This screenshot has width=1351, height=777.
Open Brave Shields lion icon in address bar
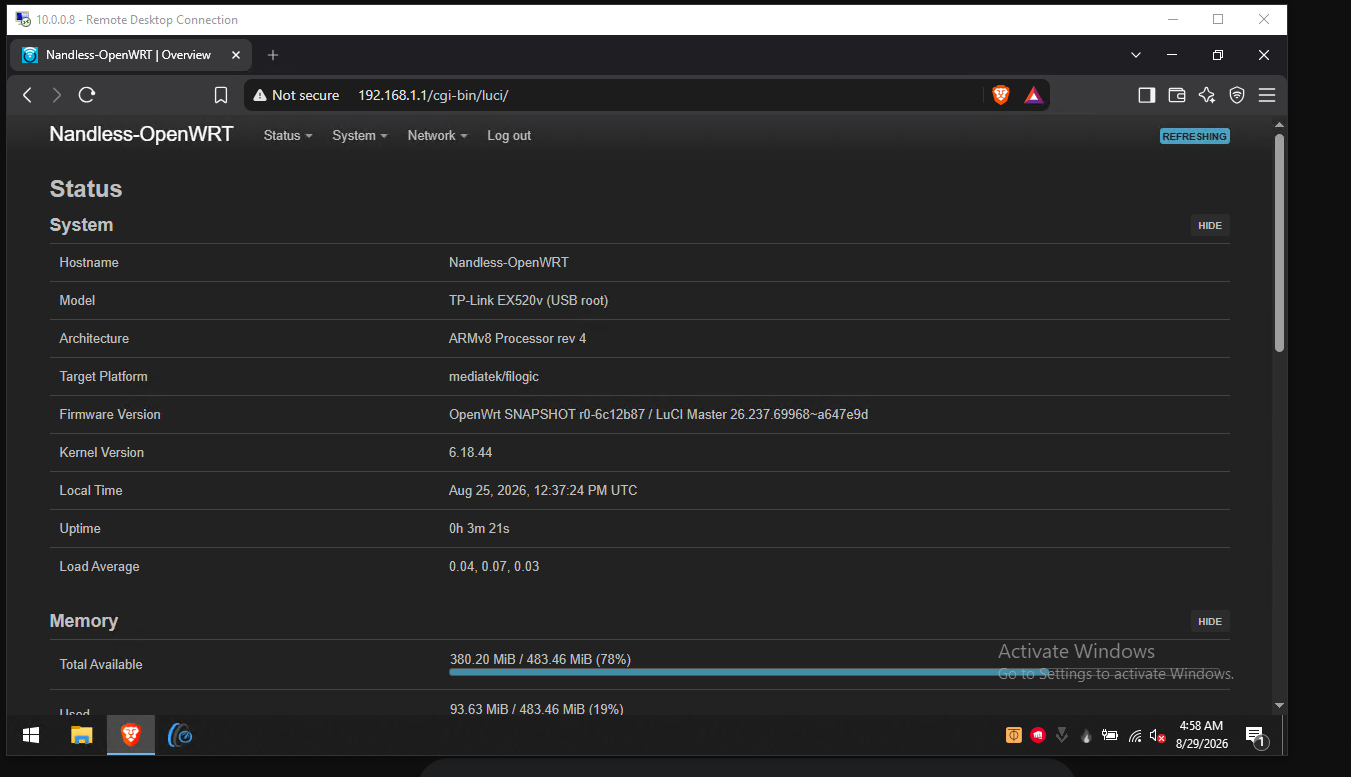click(1001, 95)
